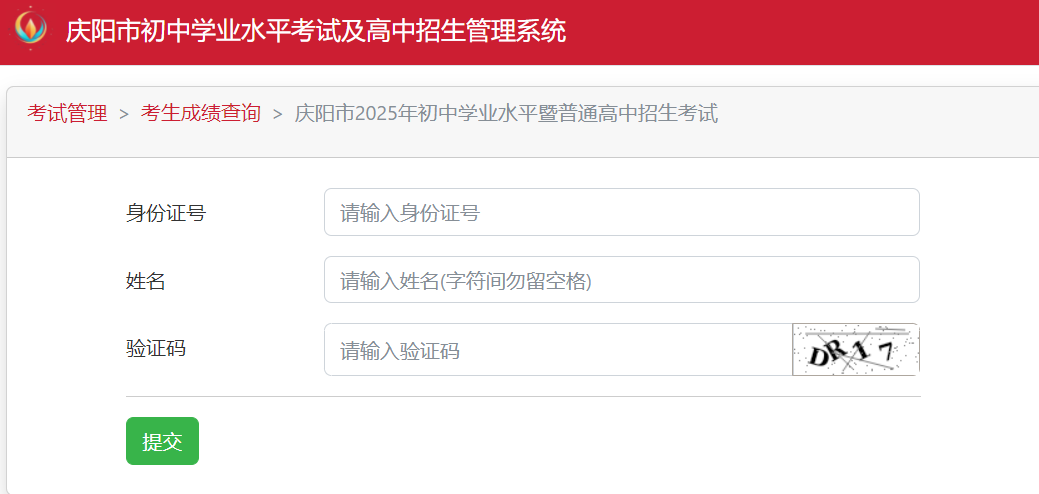
Task: Click blank white form area right of 提交
Action: coord(563,441)
